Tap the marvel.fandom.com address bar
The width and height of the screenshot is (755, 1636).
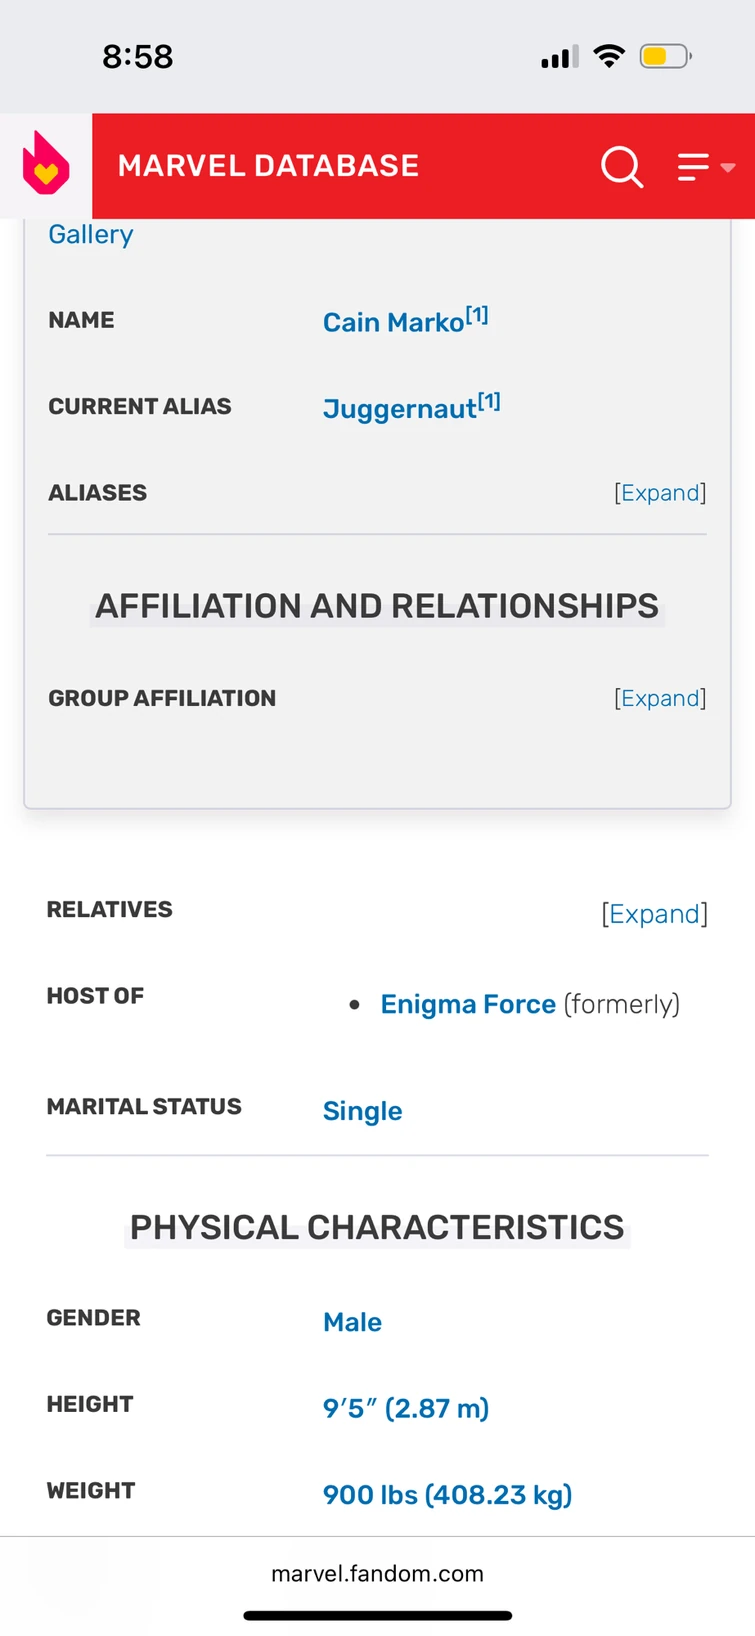point(377,1573)
